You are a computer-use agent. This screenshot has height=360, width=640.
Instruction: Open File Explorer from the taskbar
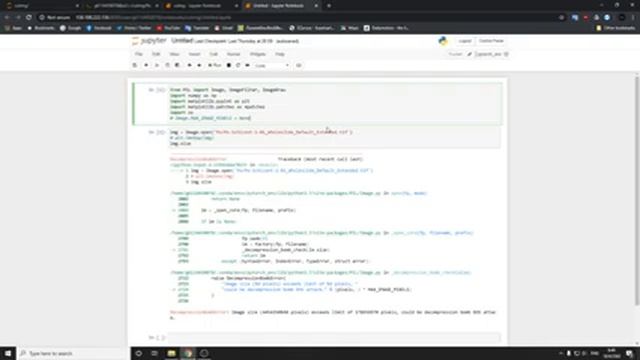[171, 353]
